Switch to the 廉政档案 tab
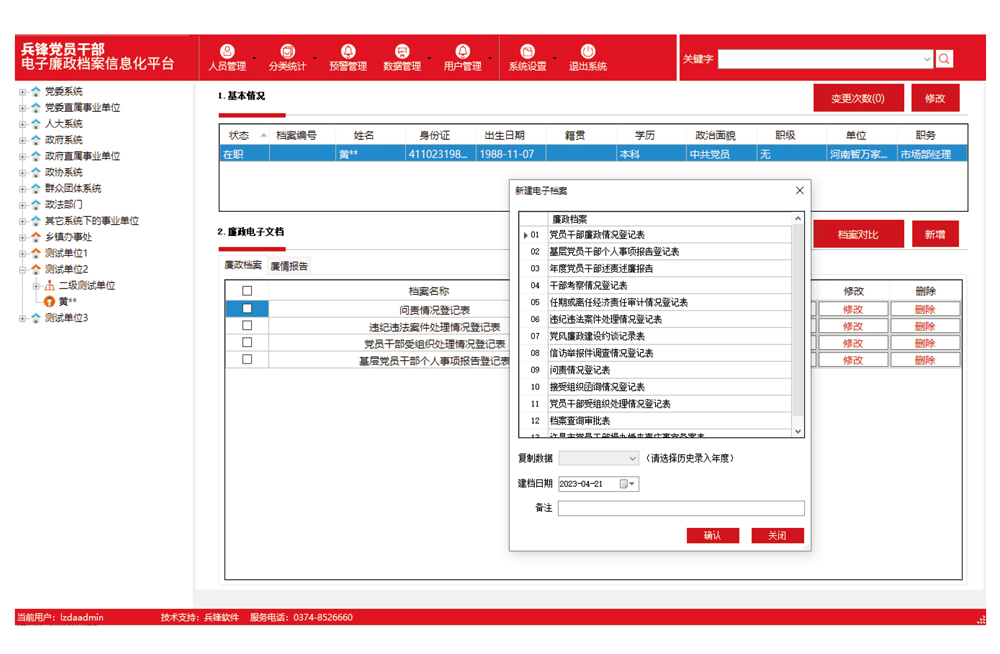 click(243, 265)
